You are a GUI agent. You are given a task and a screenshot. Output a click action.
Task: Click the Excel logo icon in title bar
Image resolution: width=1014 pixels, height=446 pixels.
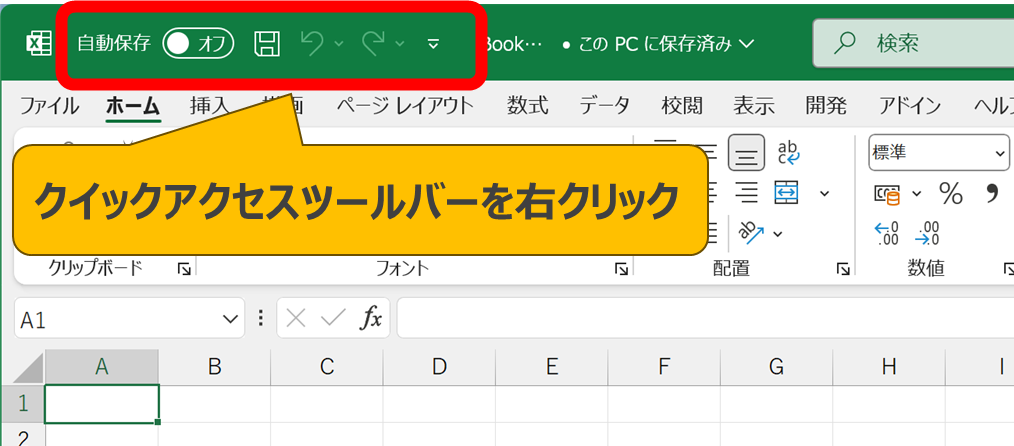point(38,44)
